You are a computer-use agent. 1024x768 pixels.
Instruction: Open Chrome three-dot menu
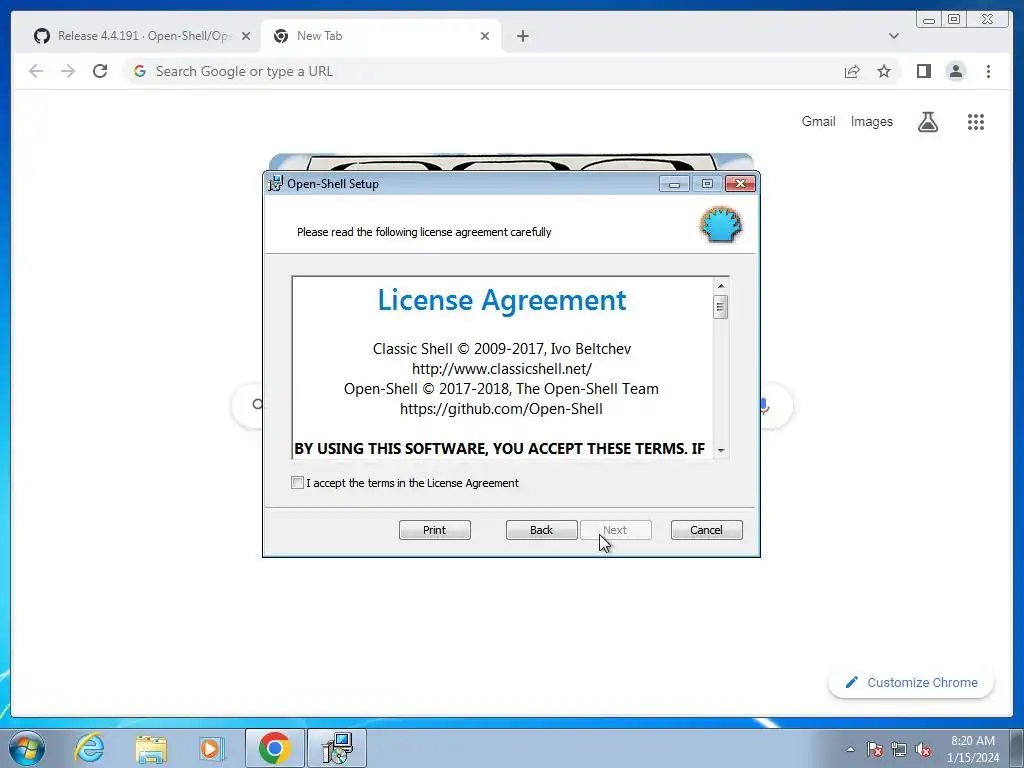click(x=988, y=71)
